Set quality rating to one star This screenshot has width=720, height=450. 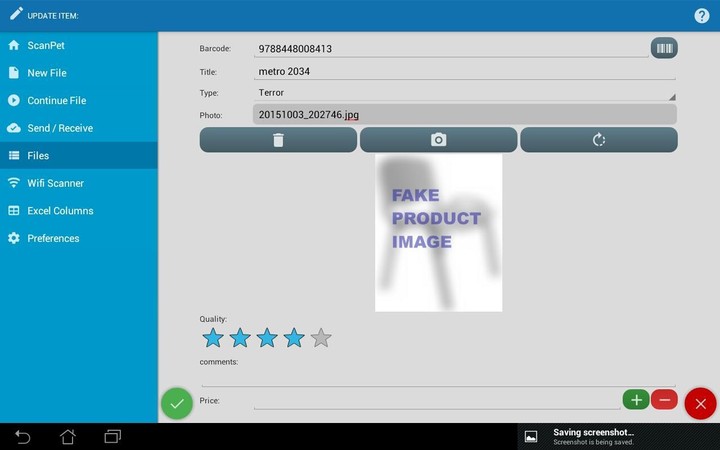213,338
